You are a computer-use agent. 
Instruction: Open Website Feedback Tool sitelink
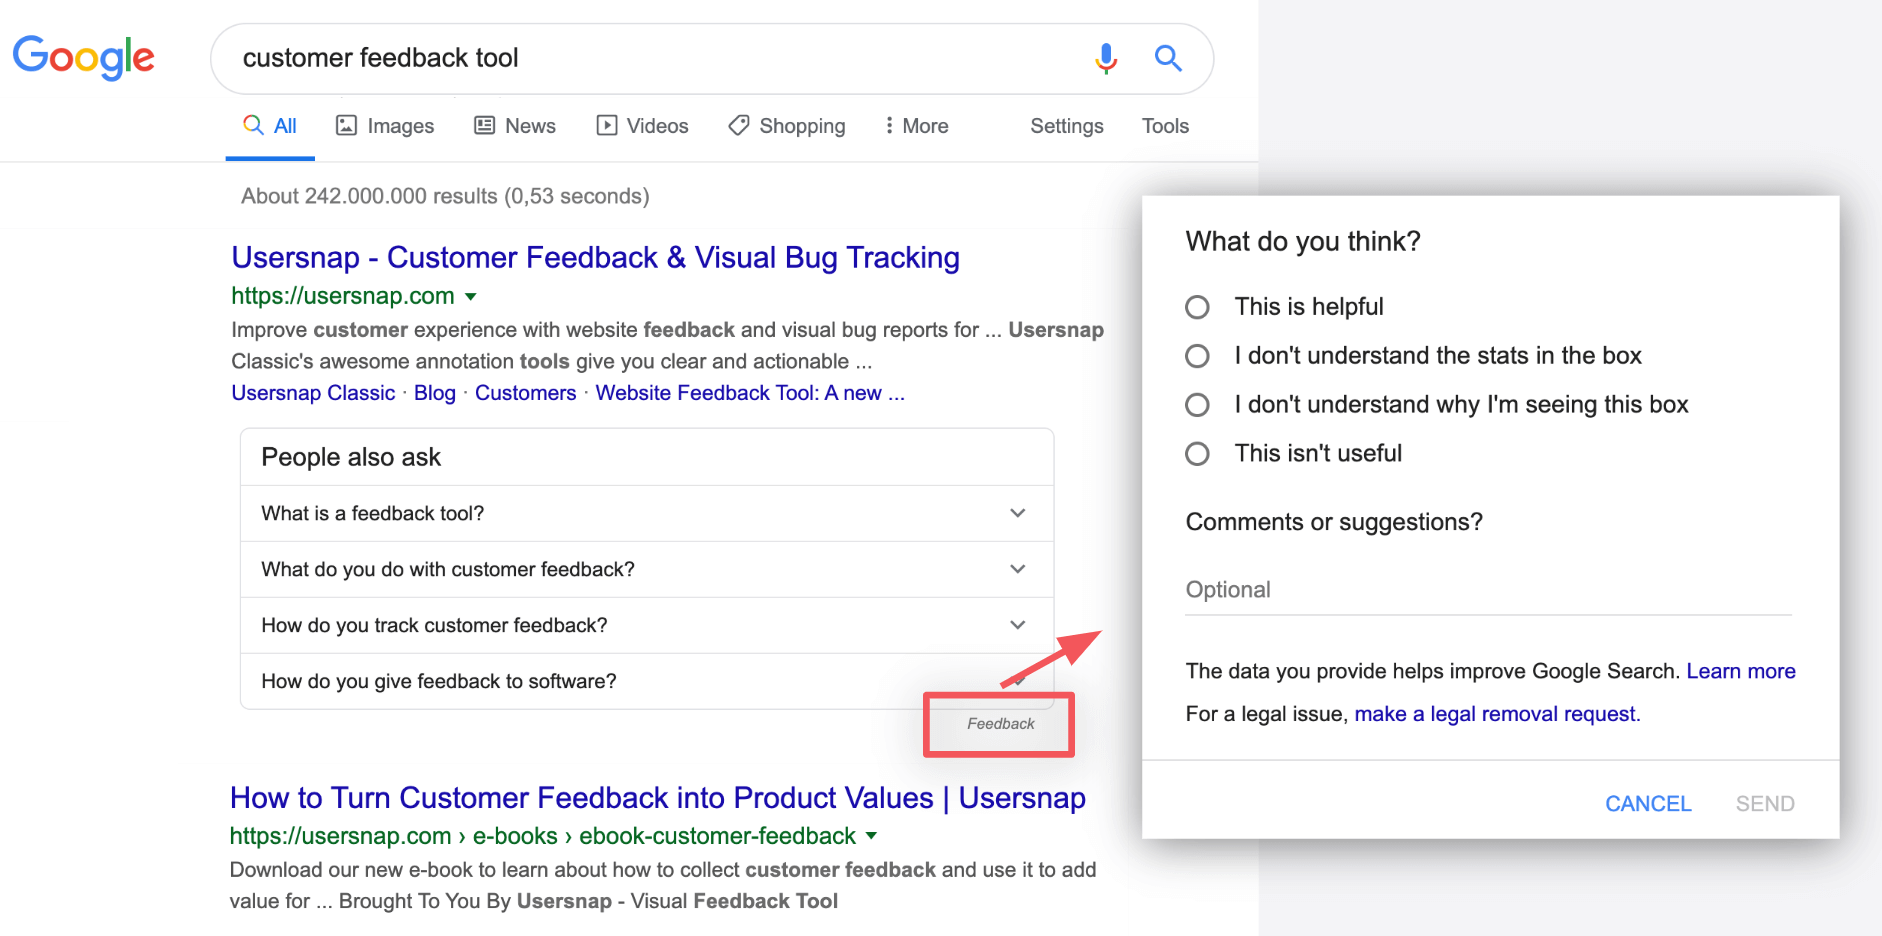[750, 393]
